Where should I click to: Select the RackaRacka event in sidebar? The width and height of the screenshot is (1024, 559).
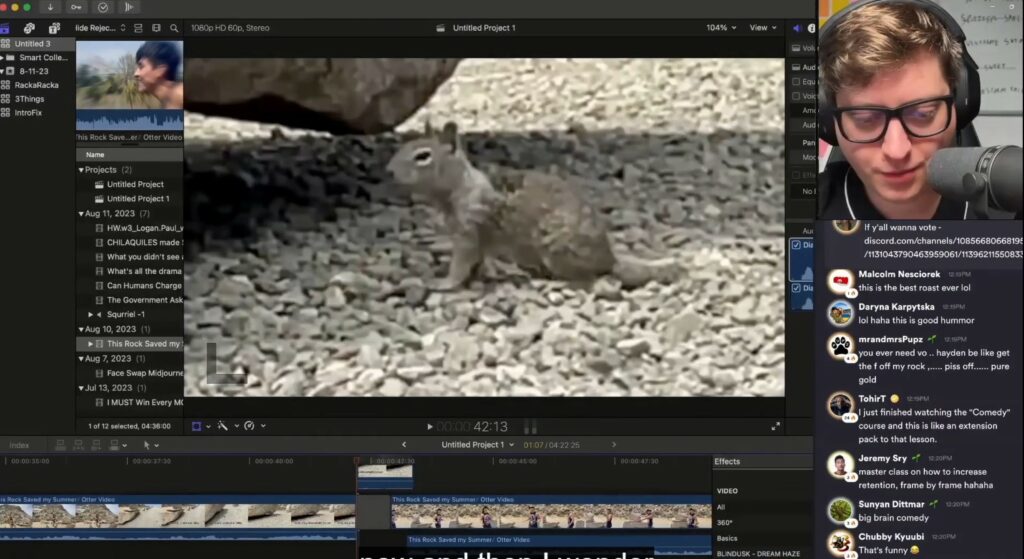pyautogui.click(x=36, y=85)
